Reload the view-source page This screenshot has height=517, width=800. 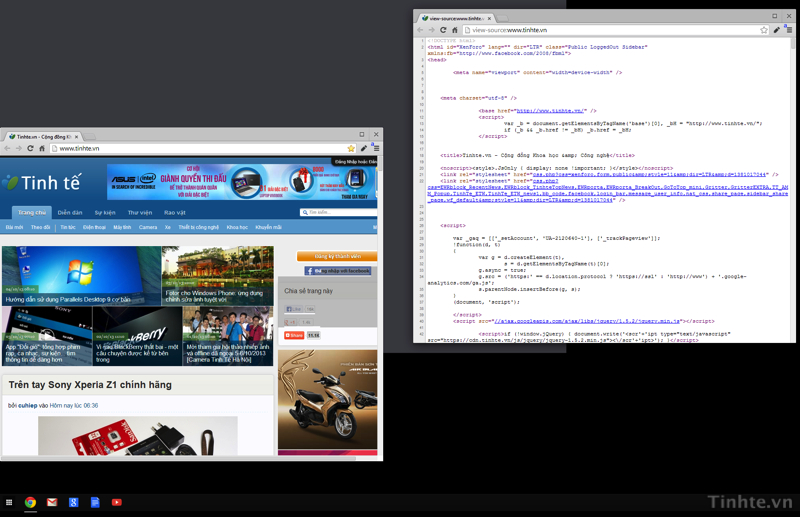(444, 30)
